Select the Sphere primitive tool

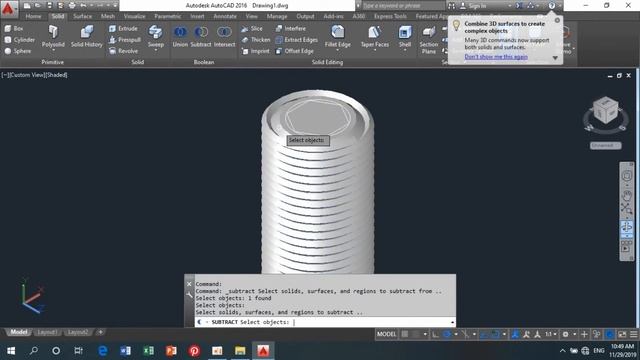(18, 51)
